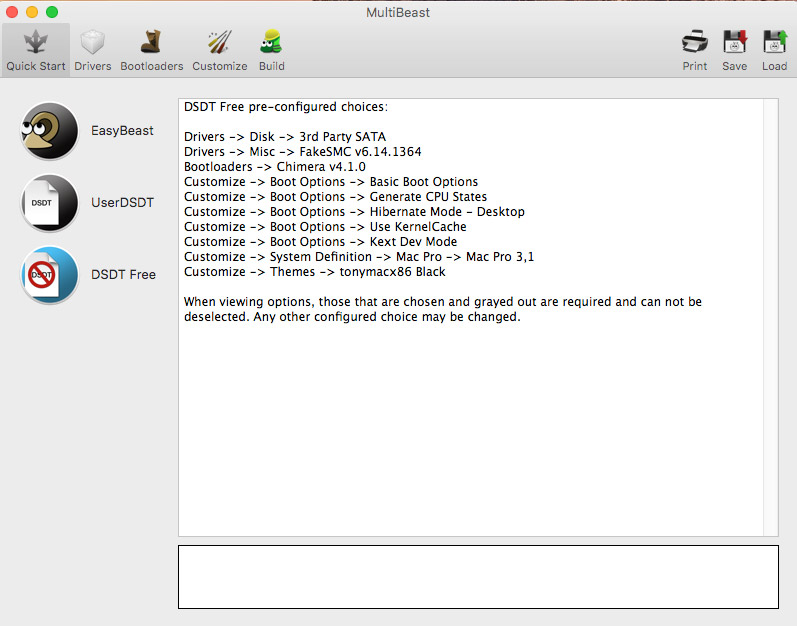Click the 'When viewing options' note paragraph

(x=443, y=309)
